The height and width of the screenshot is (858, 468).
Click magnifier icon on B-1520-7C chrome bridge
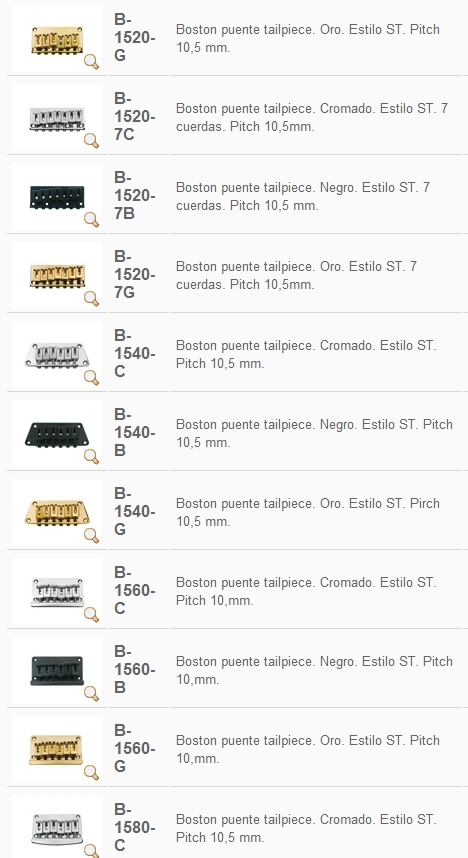pyautogui.click(x=91, y=140)
